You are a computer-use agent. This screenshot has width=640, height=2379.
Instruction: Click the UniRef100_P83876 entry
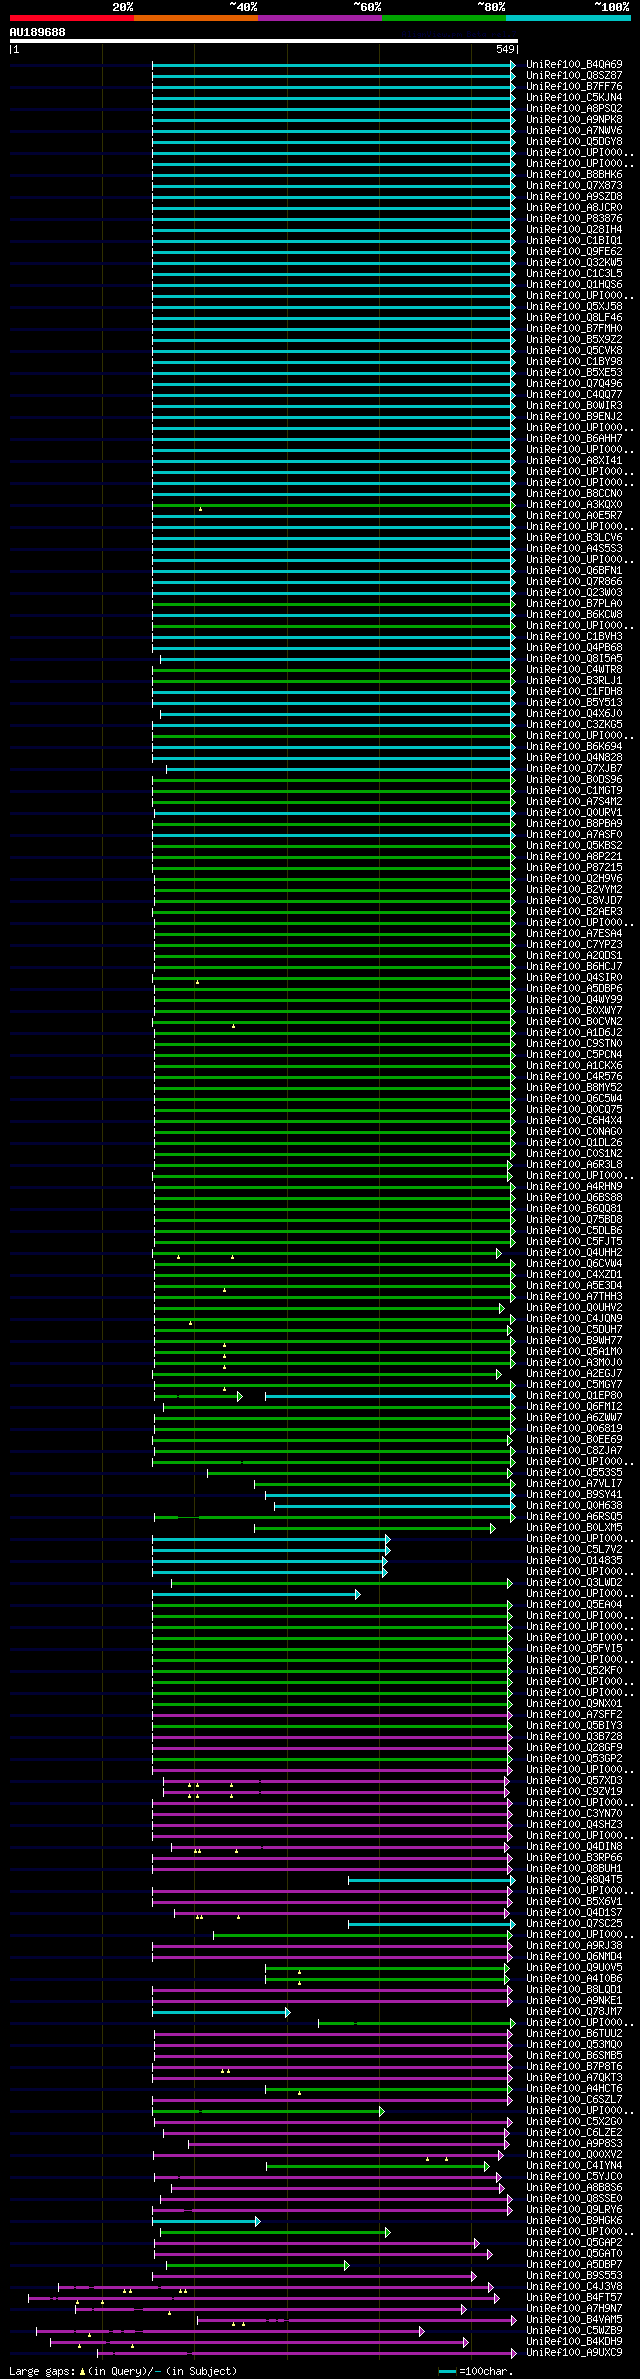[x=574, y=219]
